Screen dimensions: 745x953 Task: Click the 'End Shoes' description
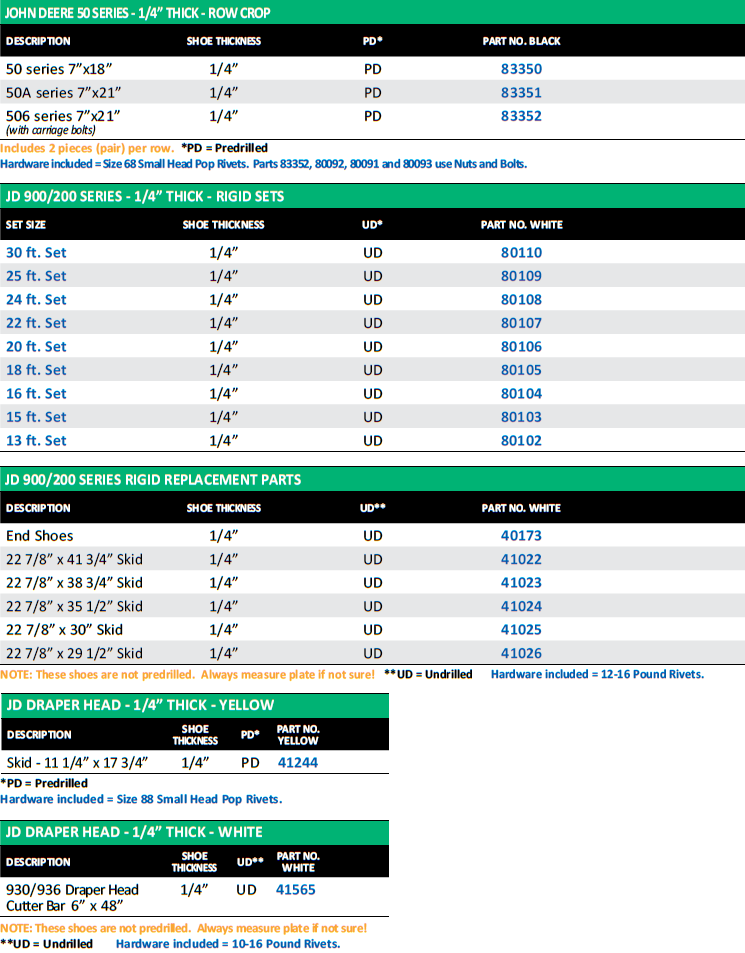39,535
